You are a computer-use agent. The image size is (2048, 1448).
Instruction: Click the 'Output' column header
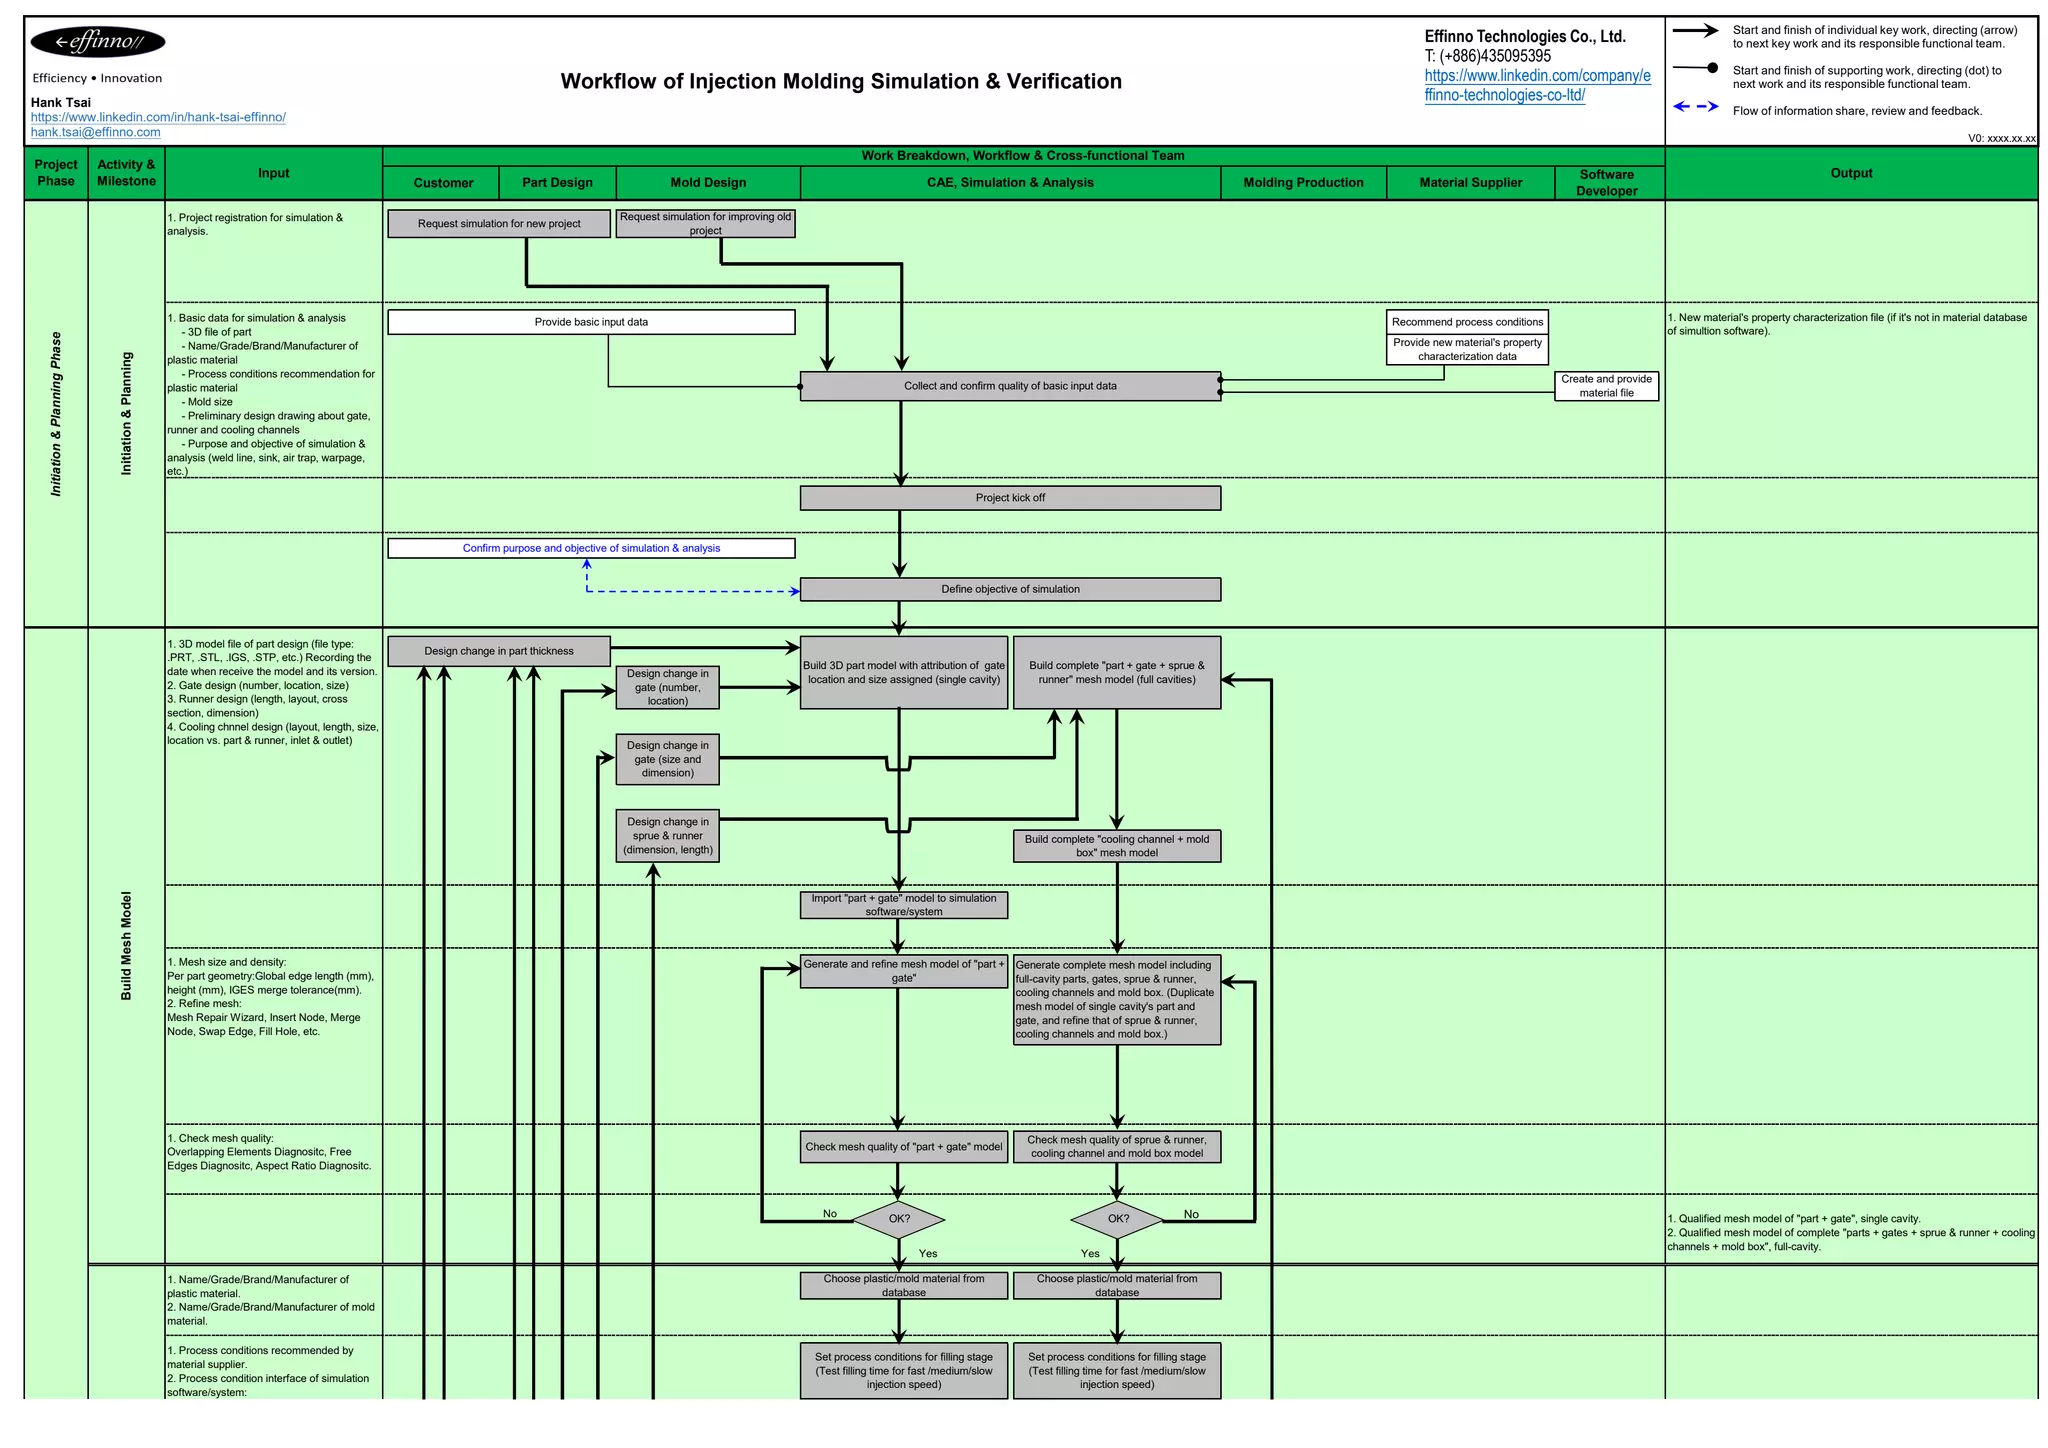pos(1851,173)
